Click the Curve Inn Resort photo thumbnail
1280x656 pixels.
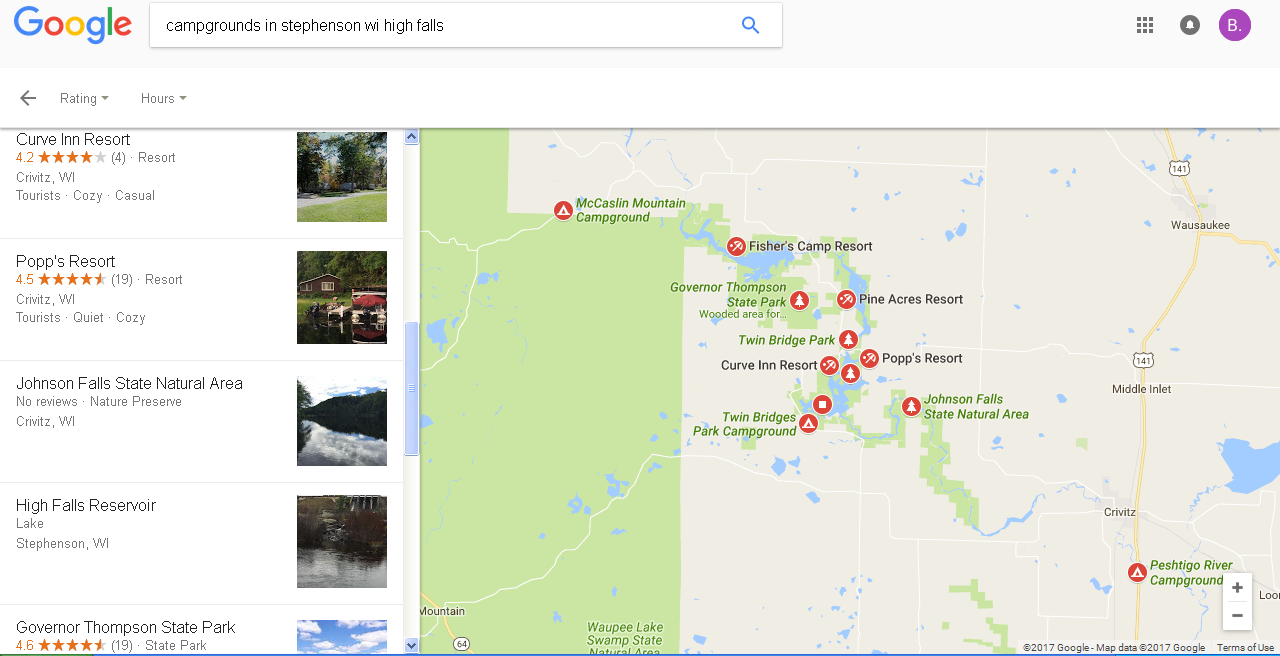click(x=342, y=176)
